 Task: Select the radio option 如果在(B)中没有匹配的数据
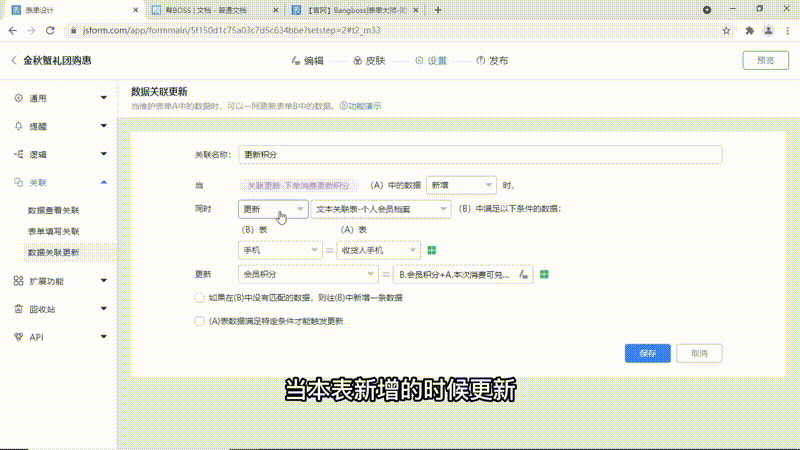199,298
